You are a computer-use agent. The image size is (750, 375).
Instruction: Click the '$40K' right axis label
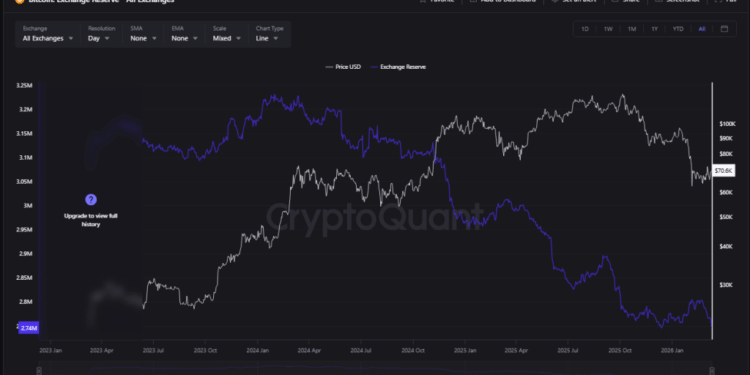pos(725,246)
